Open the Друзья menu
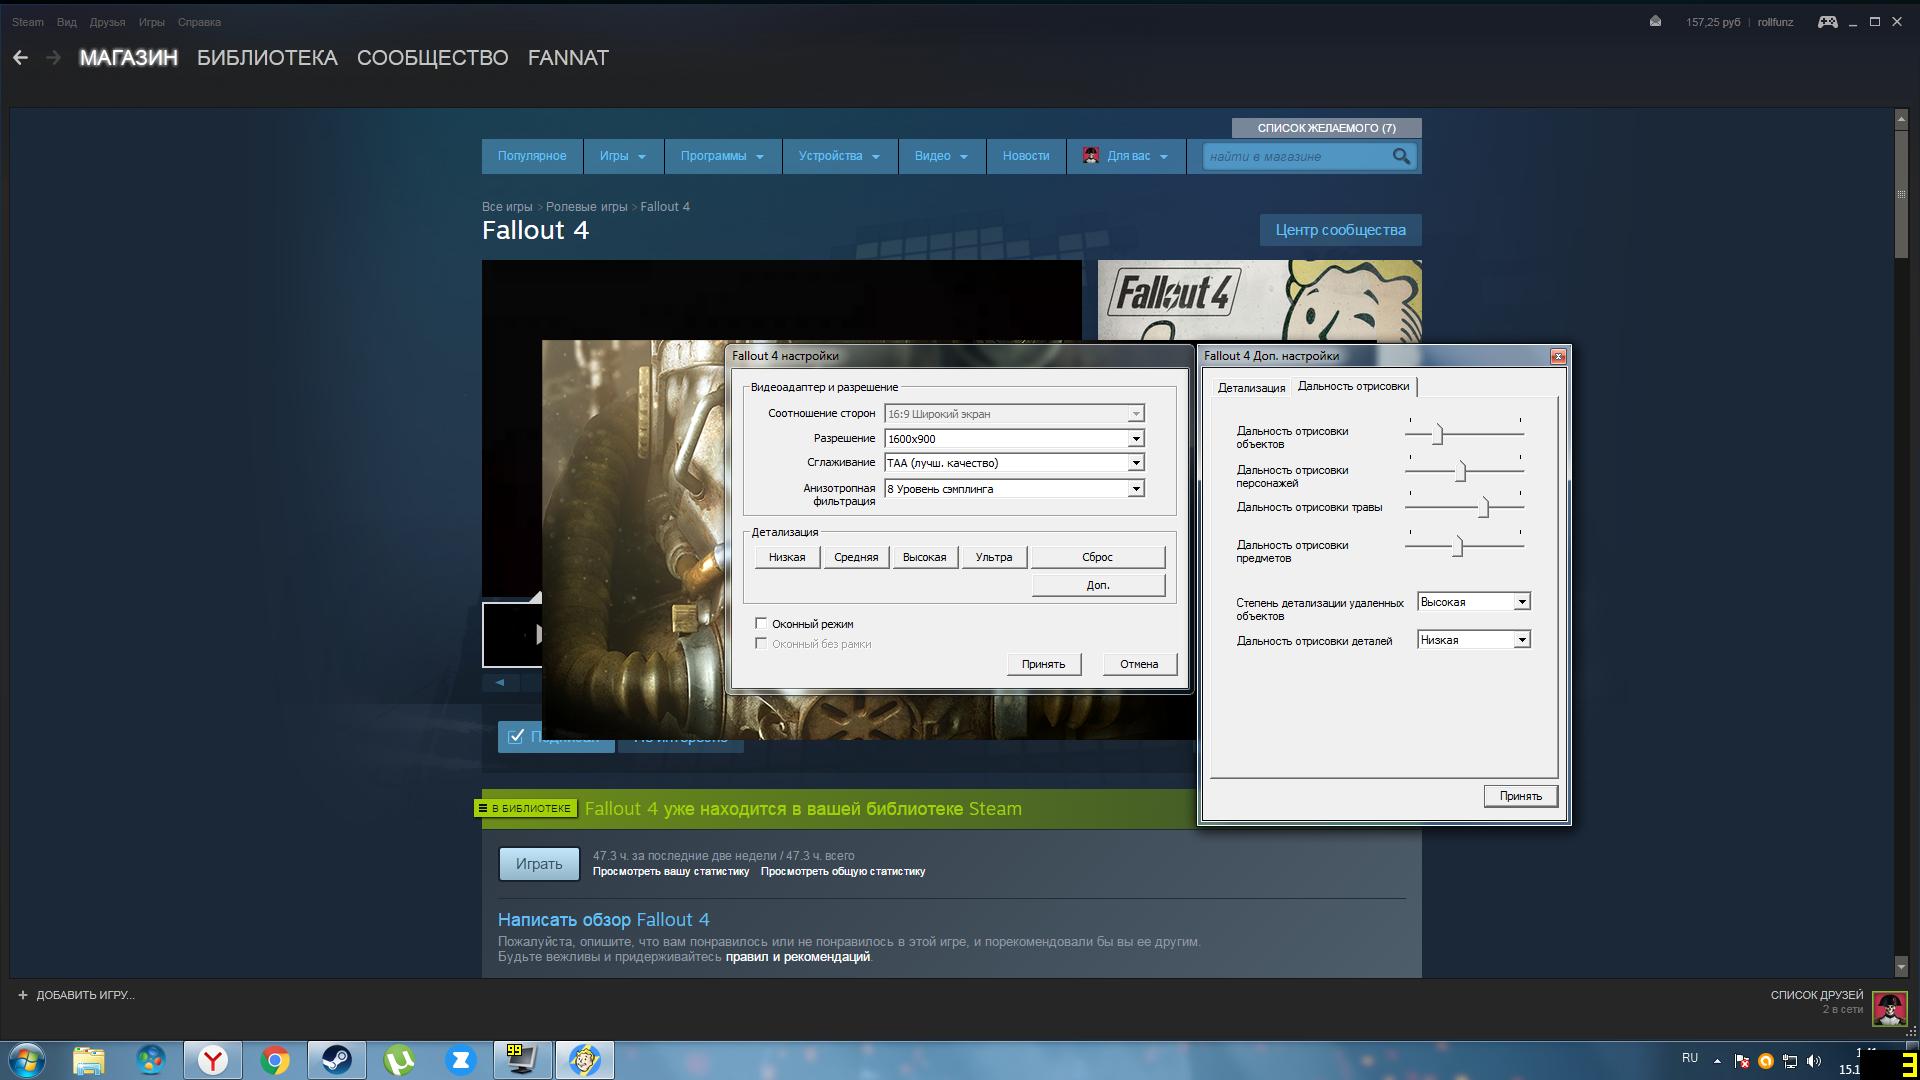 pyautogui.click(x=107, y=22)
